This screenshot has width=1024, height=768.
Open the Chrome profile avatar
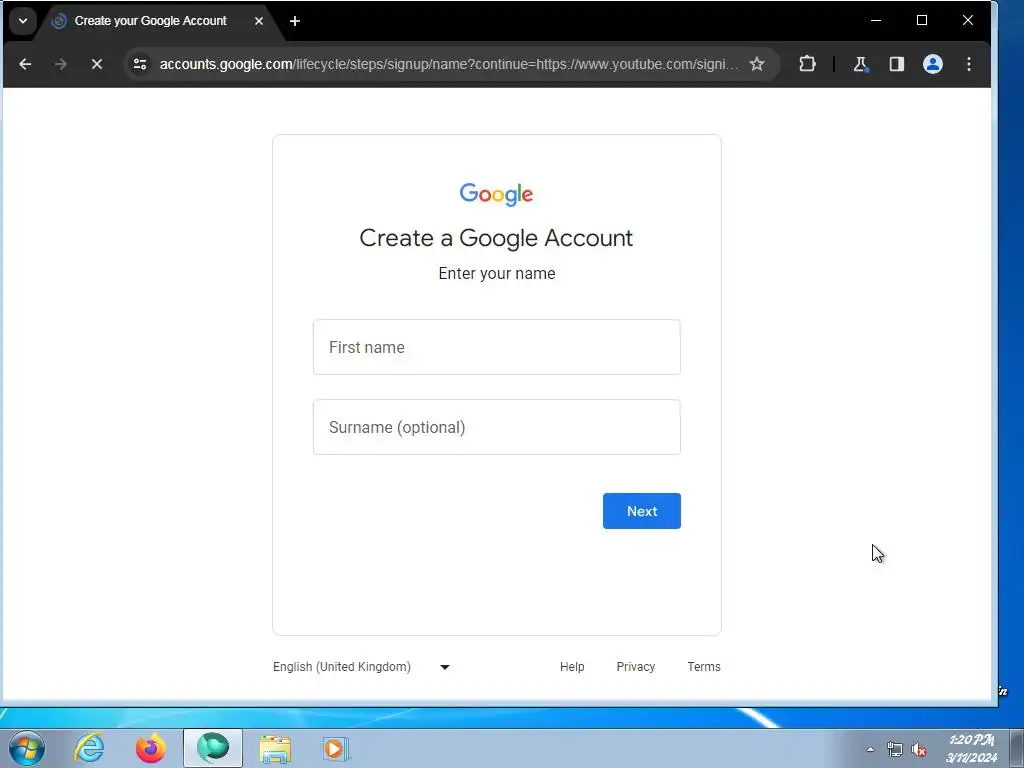[x=933, y=64]
